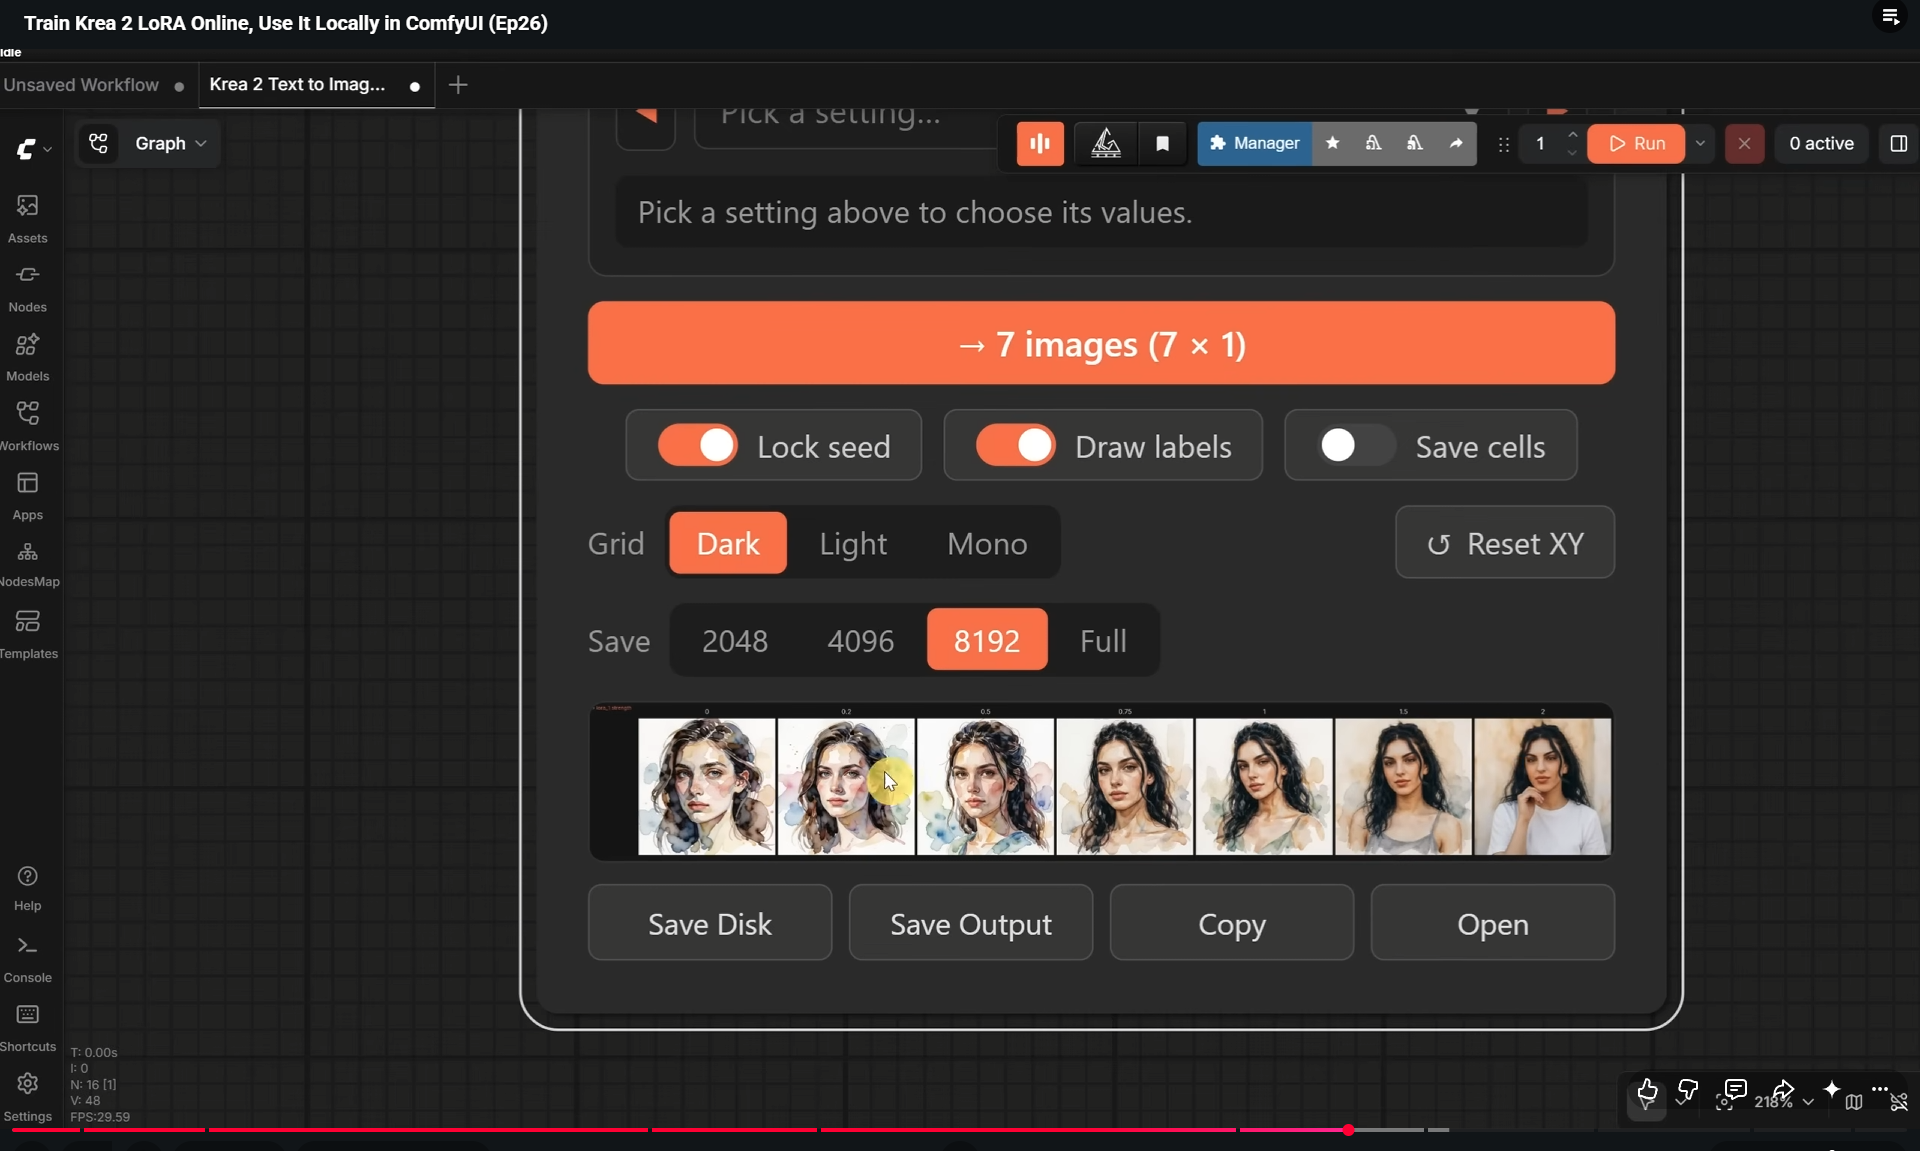1920x1151 pixels.
Task: Click the sparkle Ask icon
Action: (x=1832, y=1089)
